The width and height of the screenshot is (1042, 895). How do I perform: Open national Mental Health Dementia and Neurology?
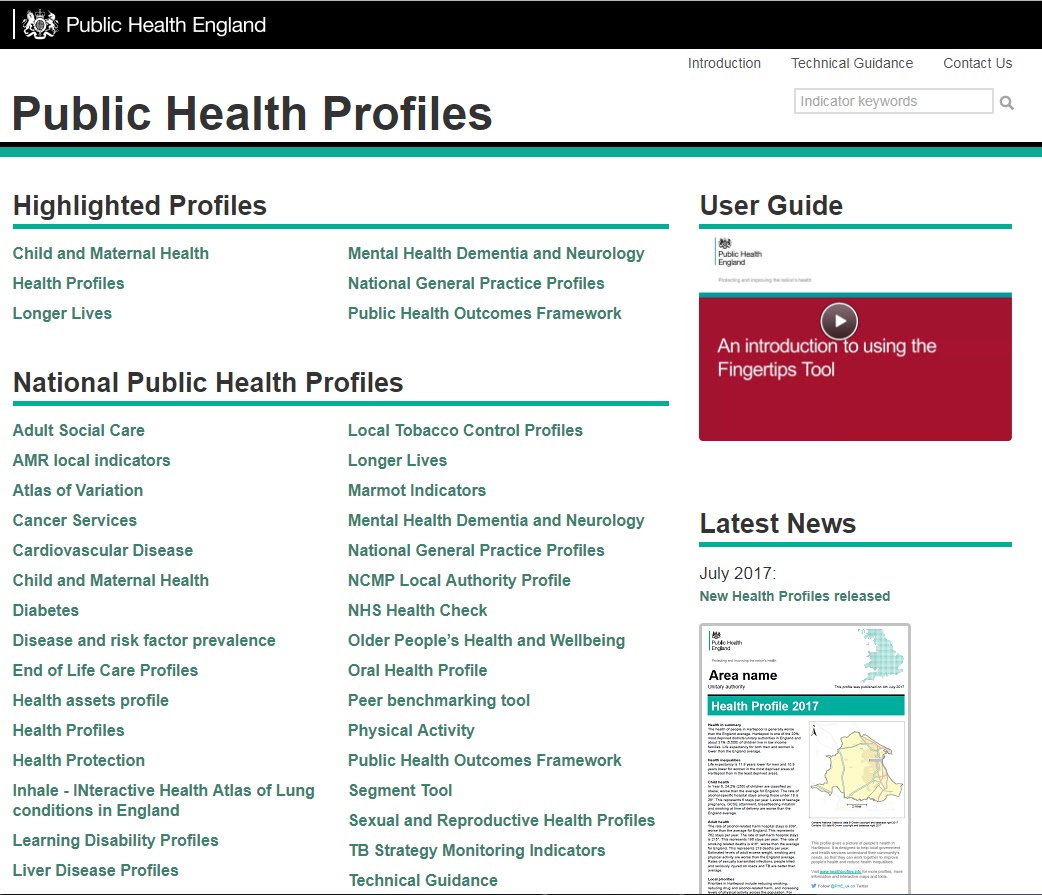coord(496,520)
